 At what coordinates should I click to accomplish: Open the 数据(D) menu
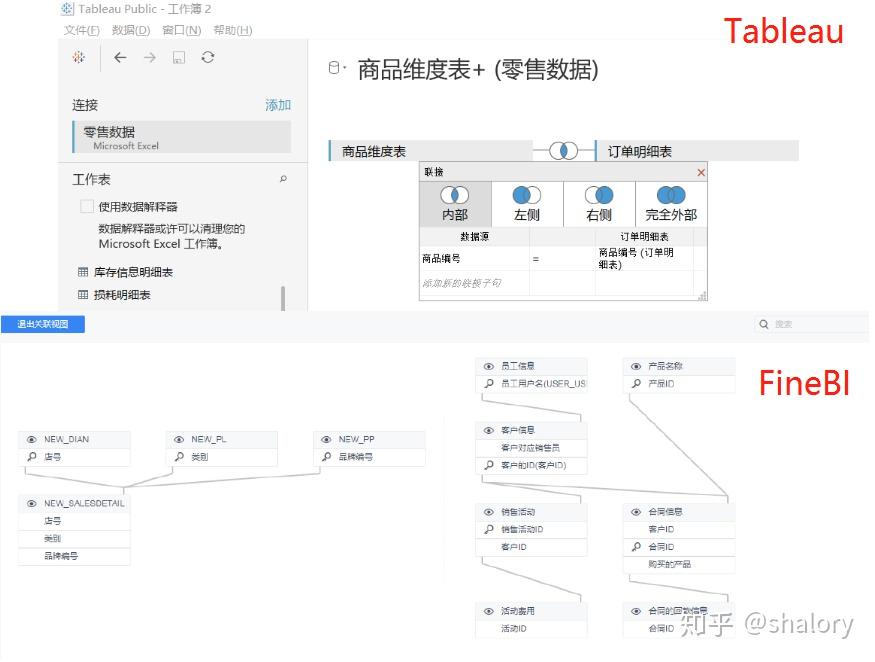pos(128,29)
